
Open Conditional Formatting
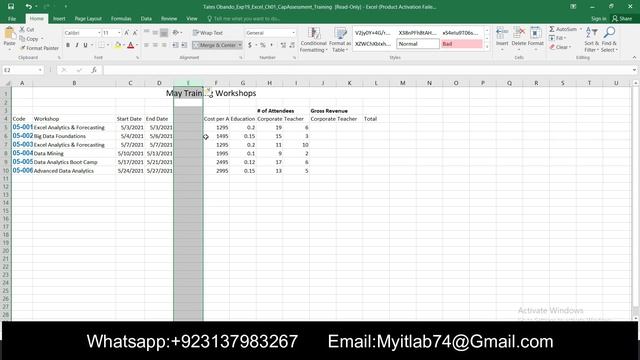point(313,40)
